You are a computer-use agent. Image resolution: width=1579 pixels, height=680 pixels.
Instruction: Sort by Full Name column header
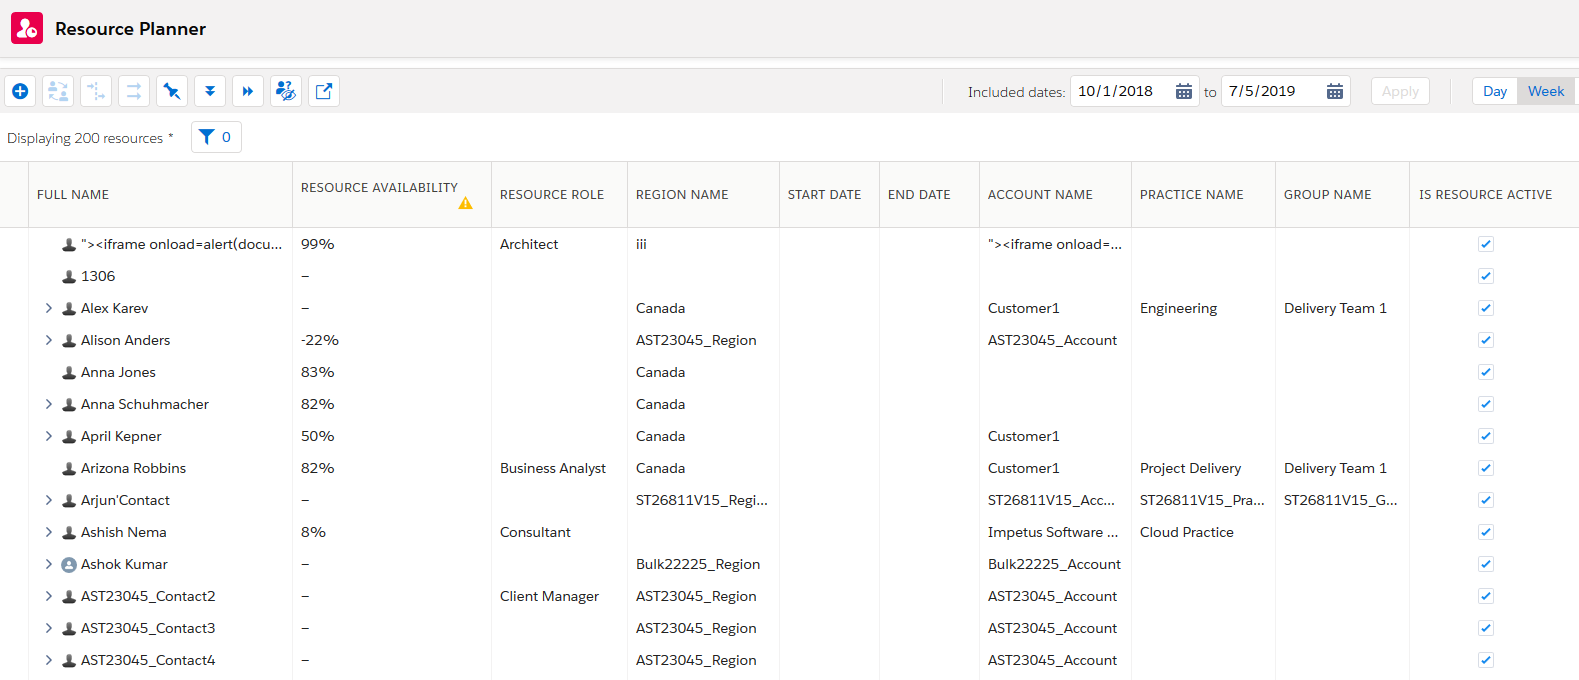point(73,195)
